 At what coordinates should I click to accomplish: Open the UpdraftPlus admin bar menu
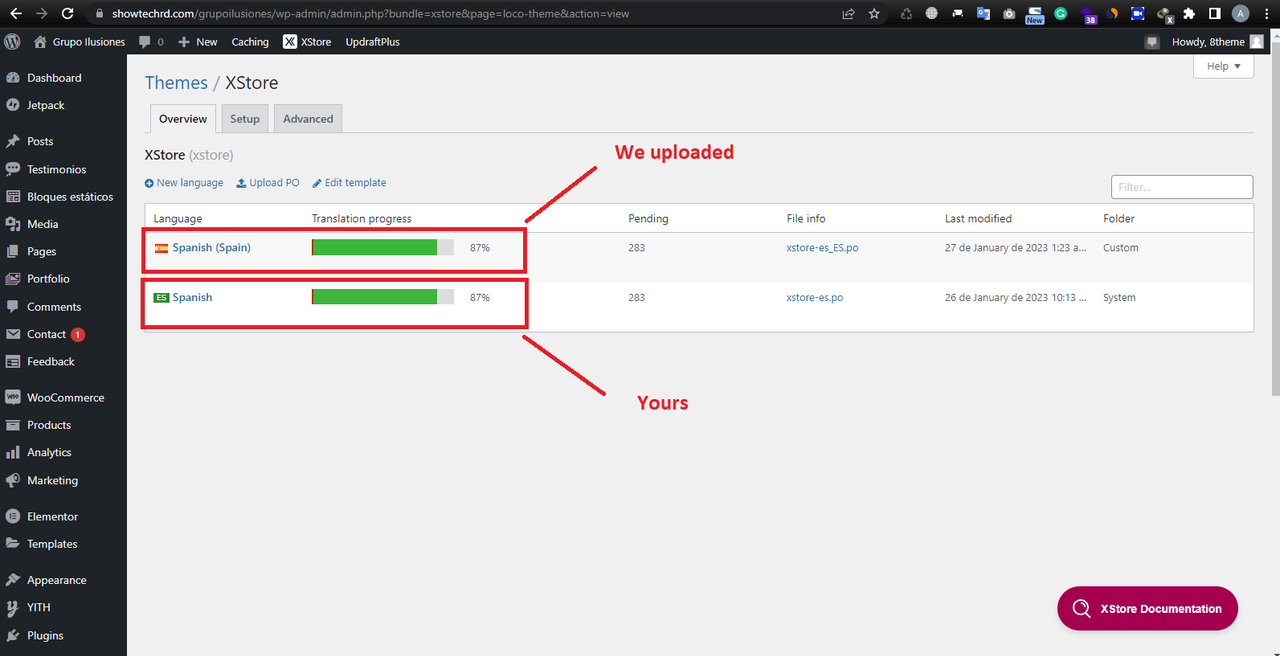click(372, 42)
